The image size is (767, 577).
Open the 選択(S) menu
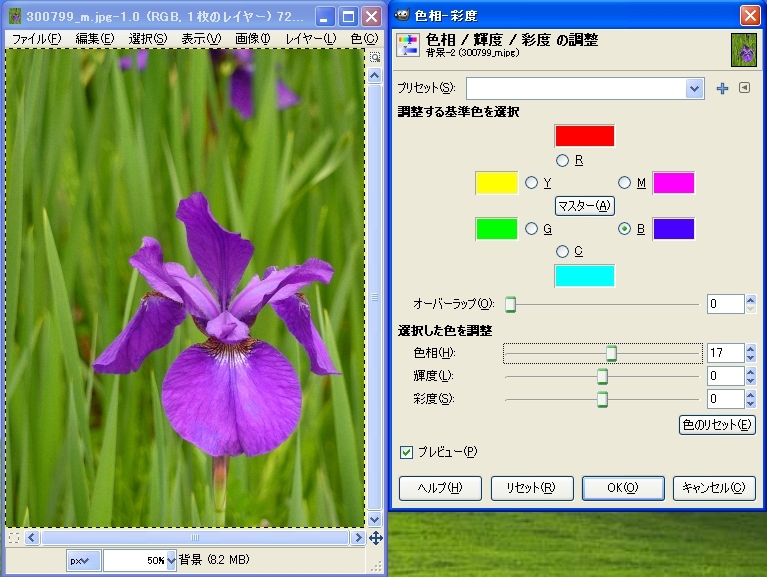coord(148,39)
